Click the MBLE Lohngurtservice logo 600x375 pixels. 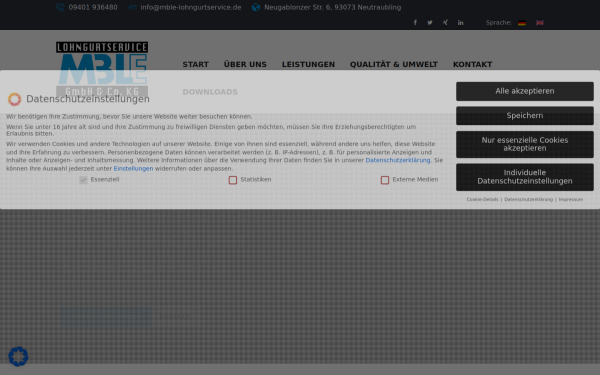tap(102, 69)
